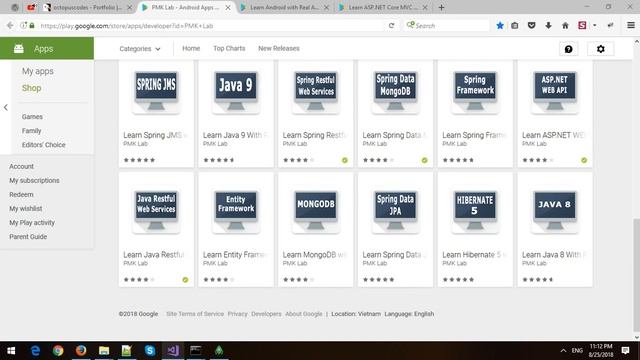
Task: Open Site Terms of Service link
Action: (x=195, y=314)
